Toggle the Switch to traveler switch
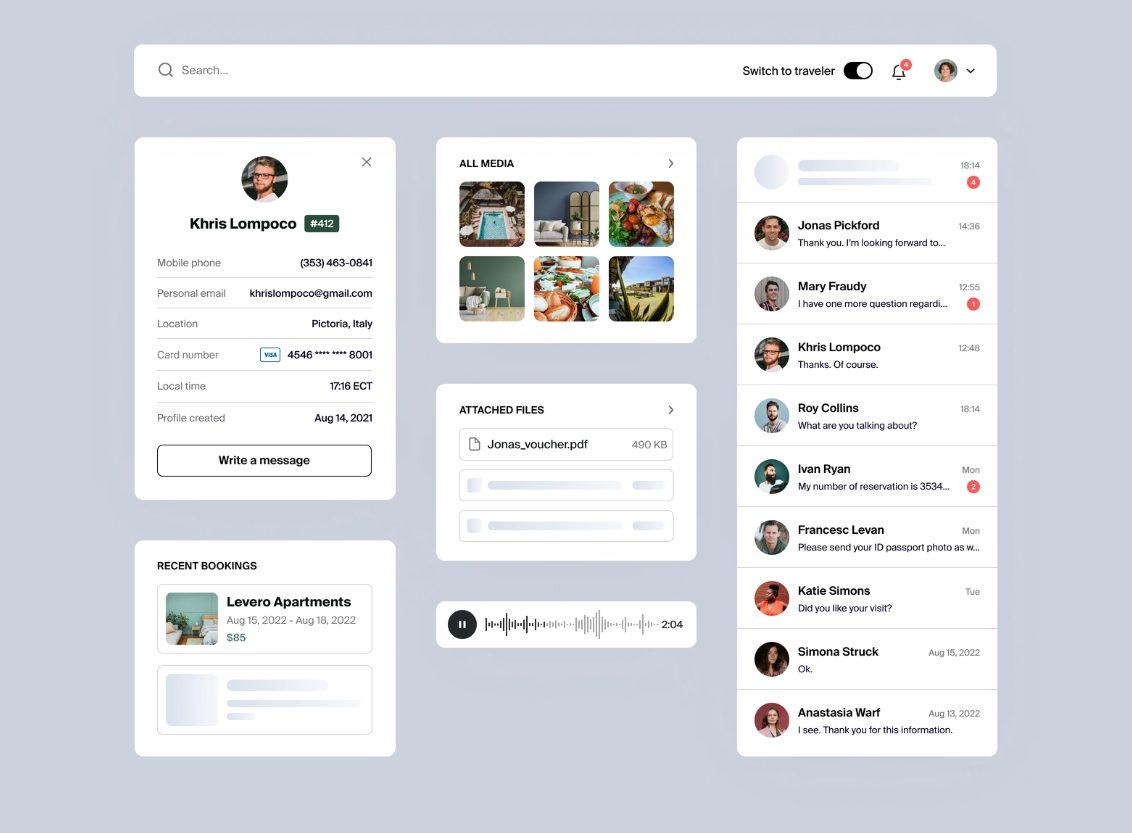 (858, 71)
